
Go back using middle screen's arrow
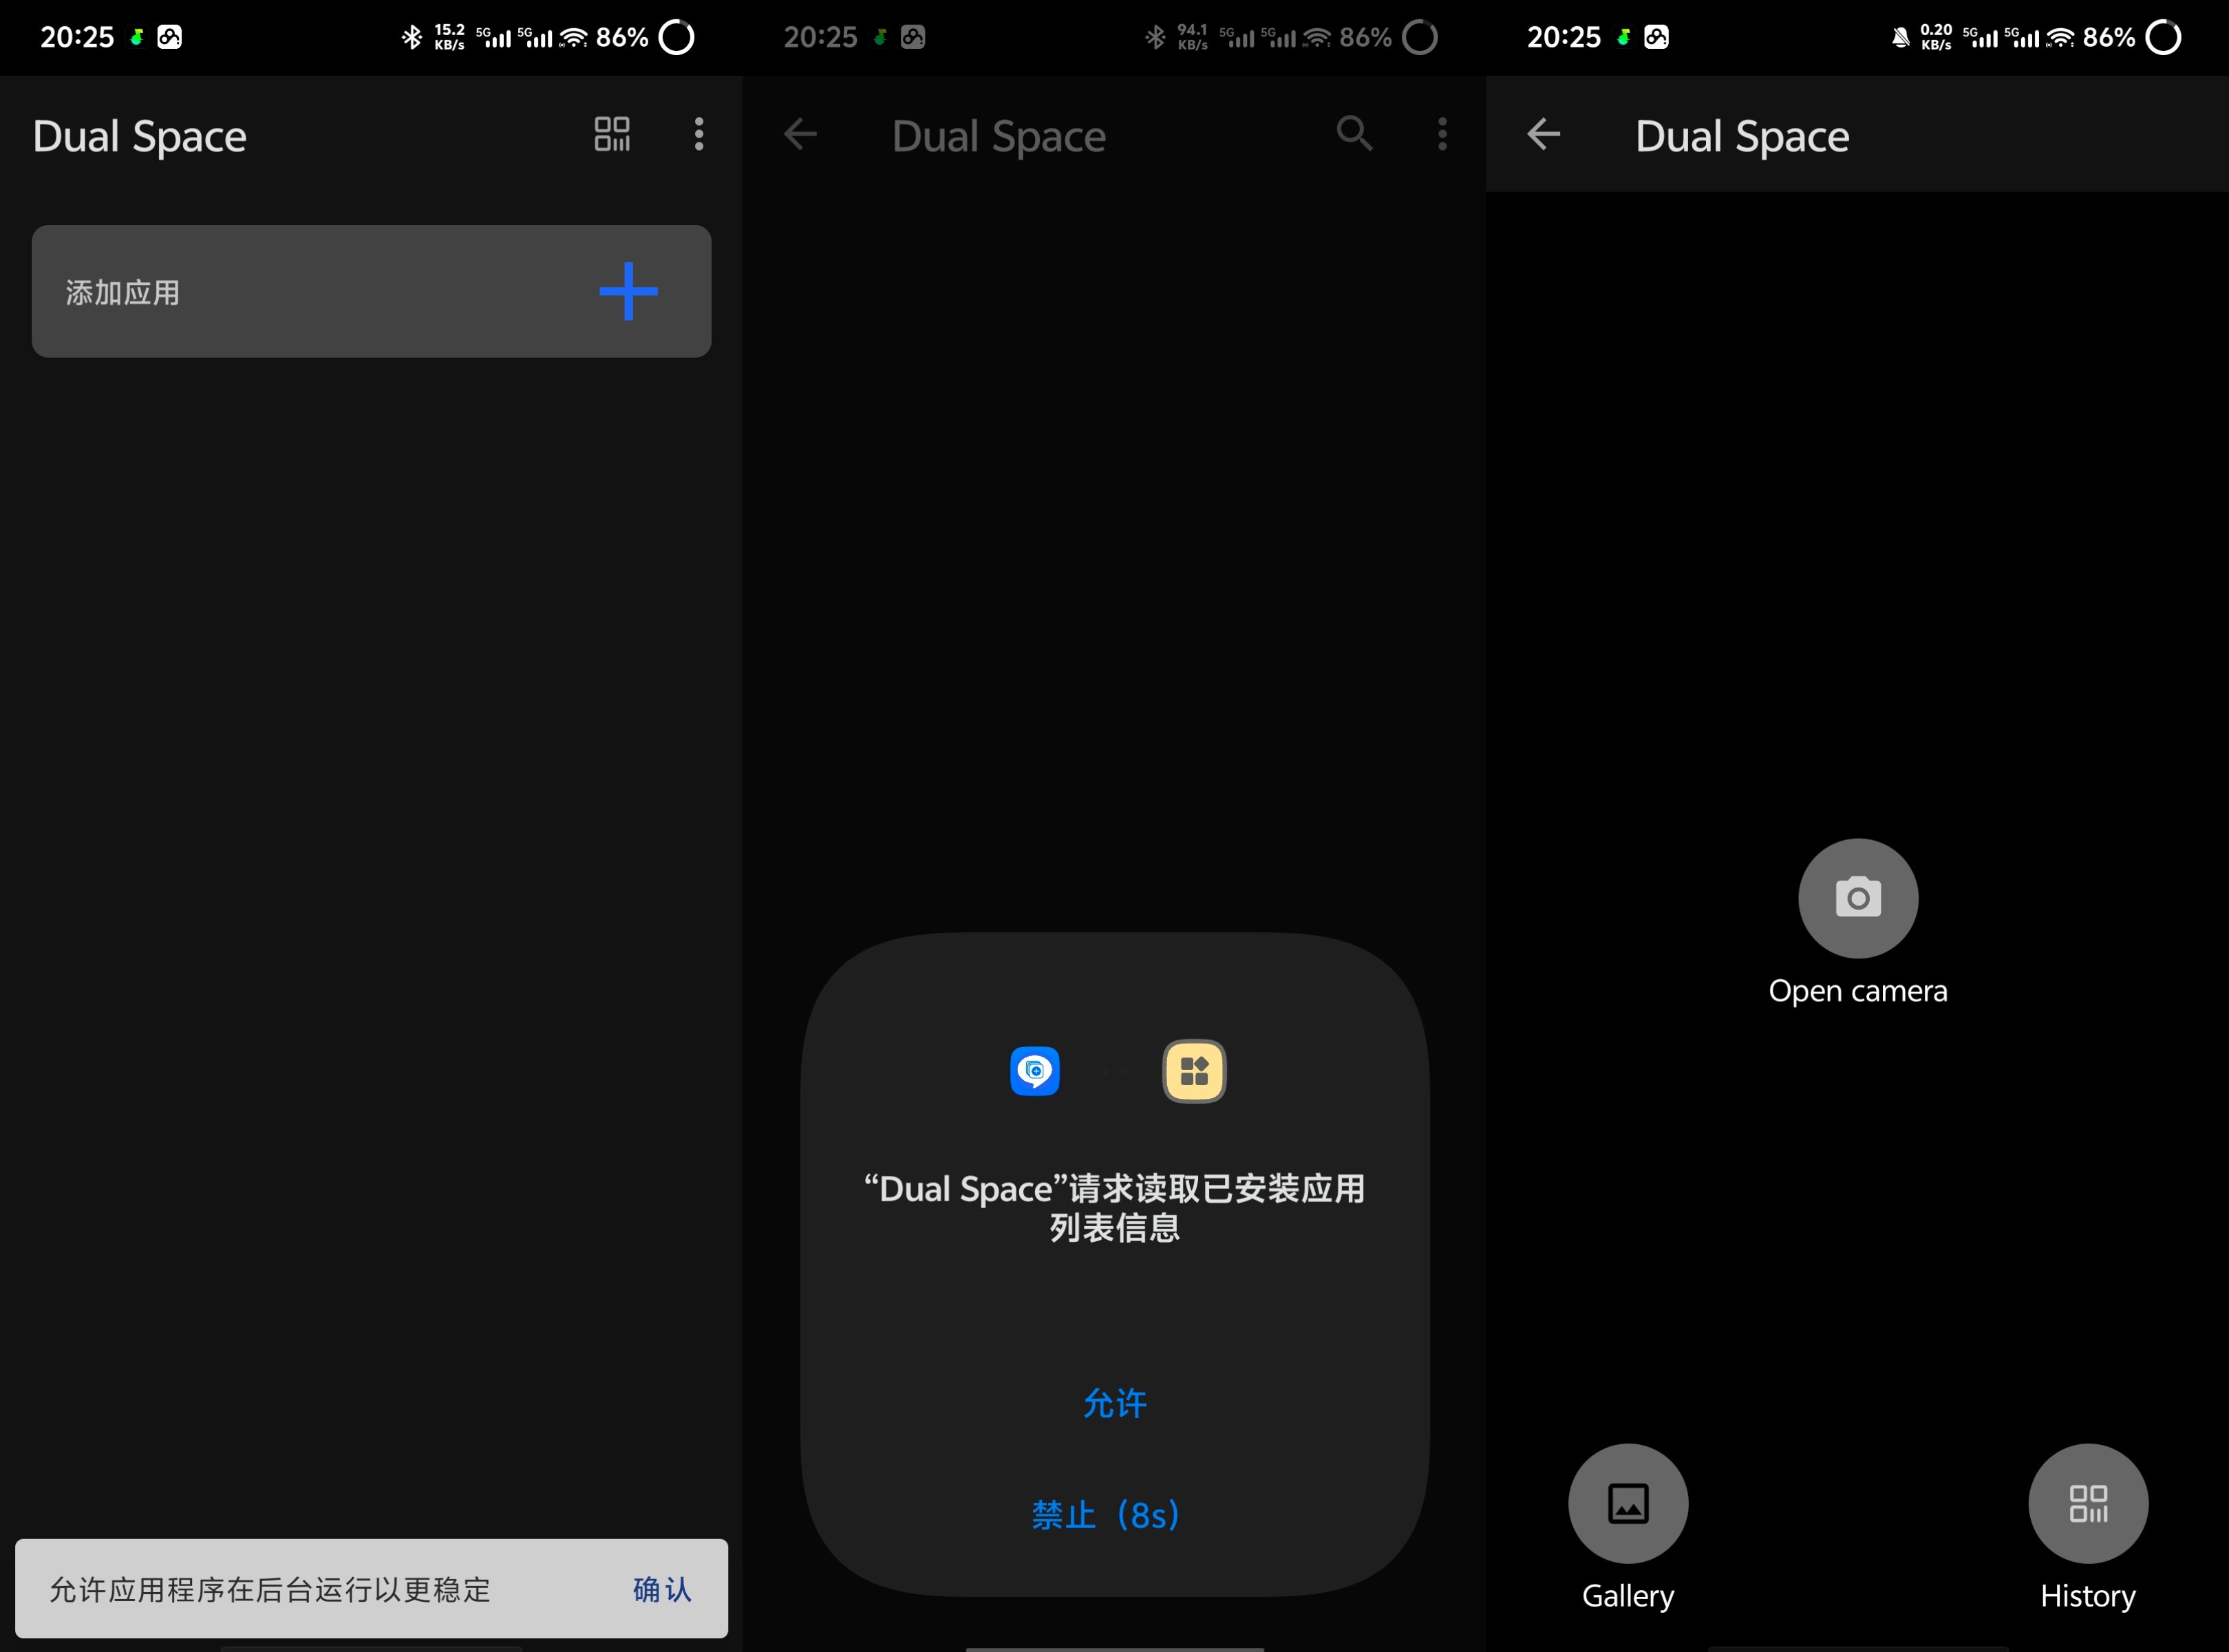pos(800,134)
